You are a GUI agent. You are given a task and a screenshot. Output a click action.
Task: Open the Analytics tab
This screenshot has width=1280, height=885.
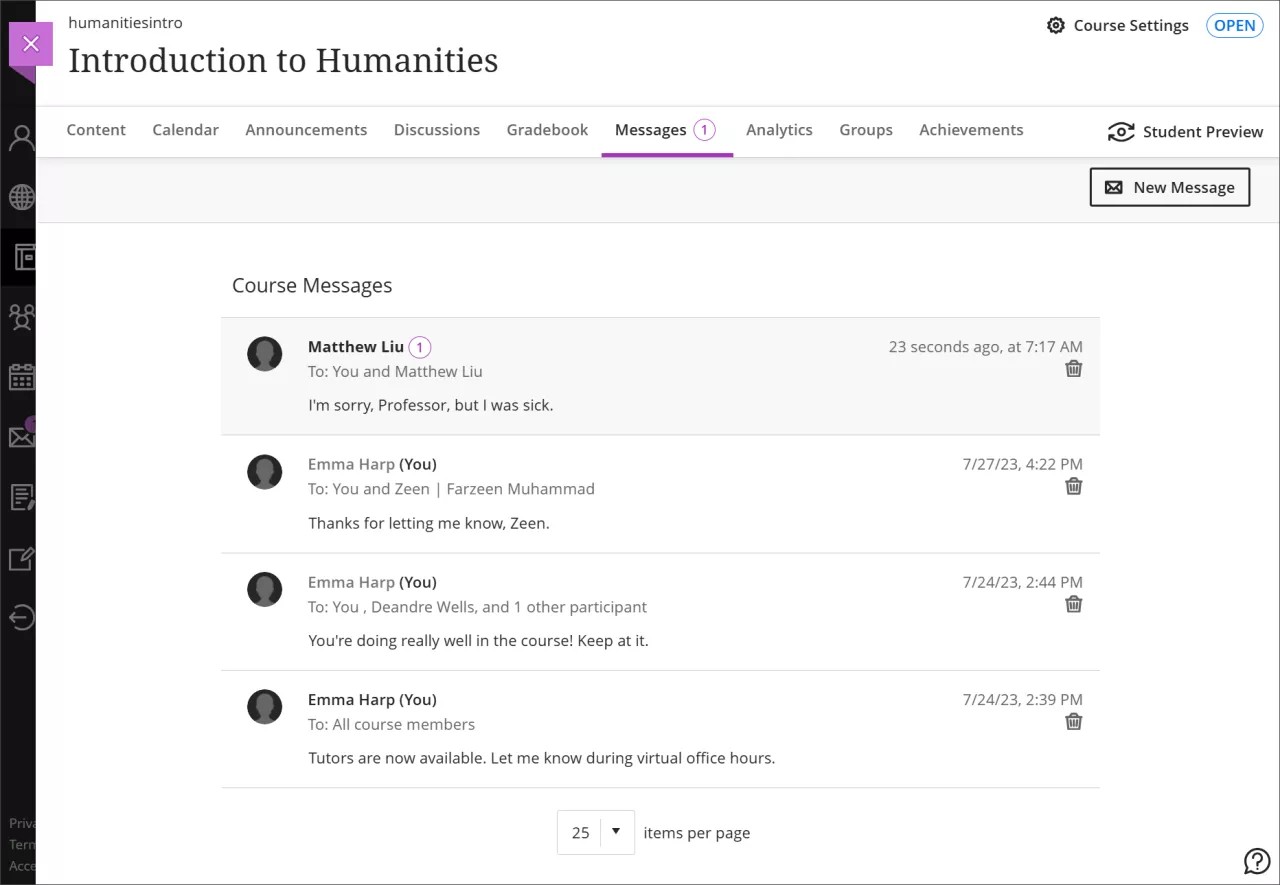(779, 129)
